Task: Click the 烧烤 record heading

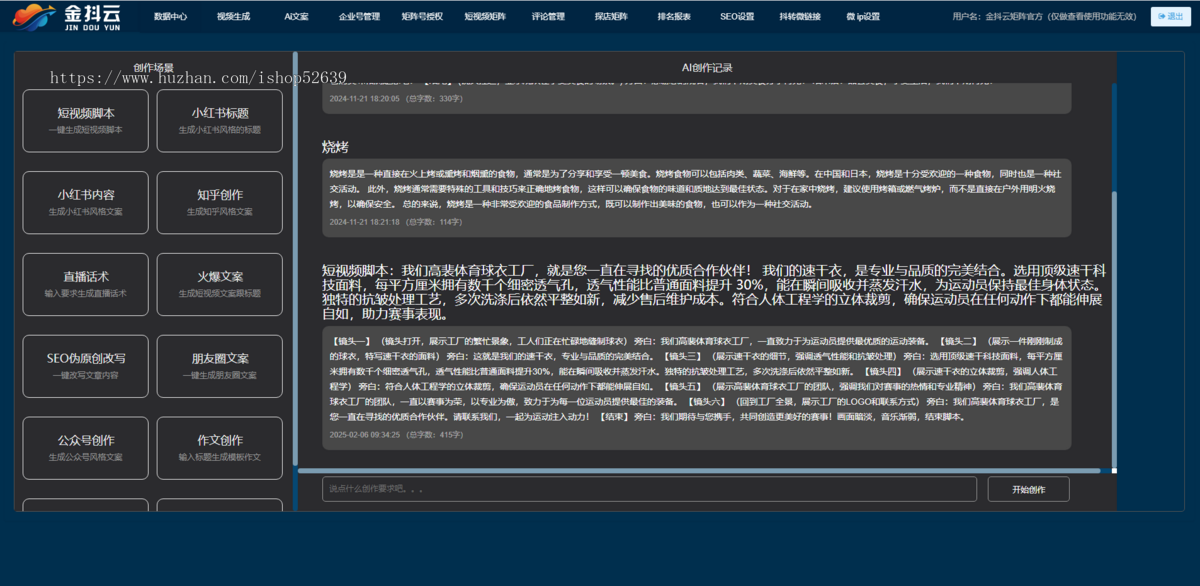Action: tap(335, 147)
